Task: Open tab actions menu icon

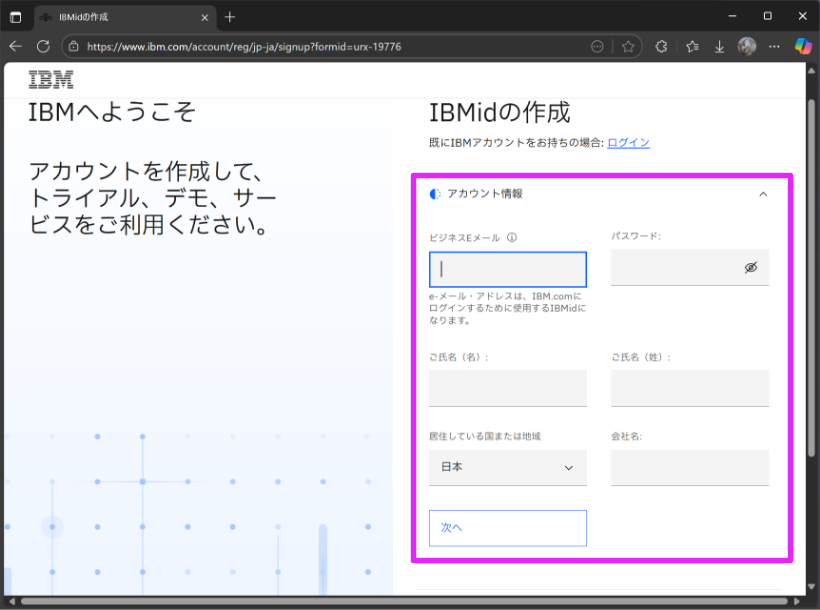Action: tap(16, 17)
